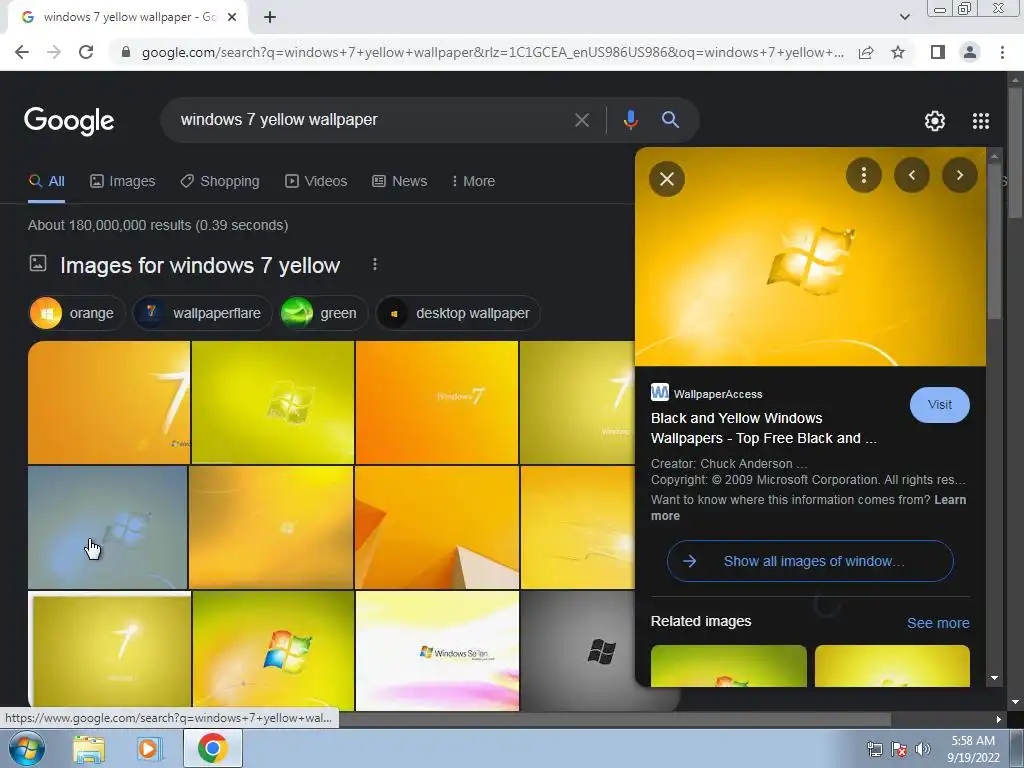Open Windows Explorer from taskbar

pos(88,749)
